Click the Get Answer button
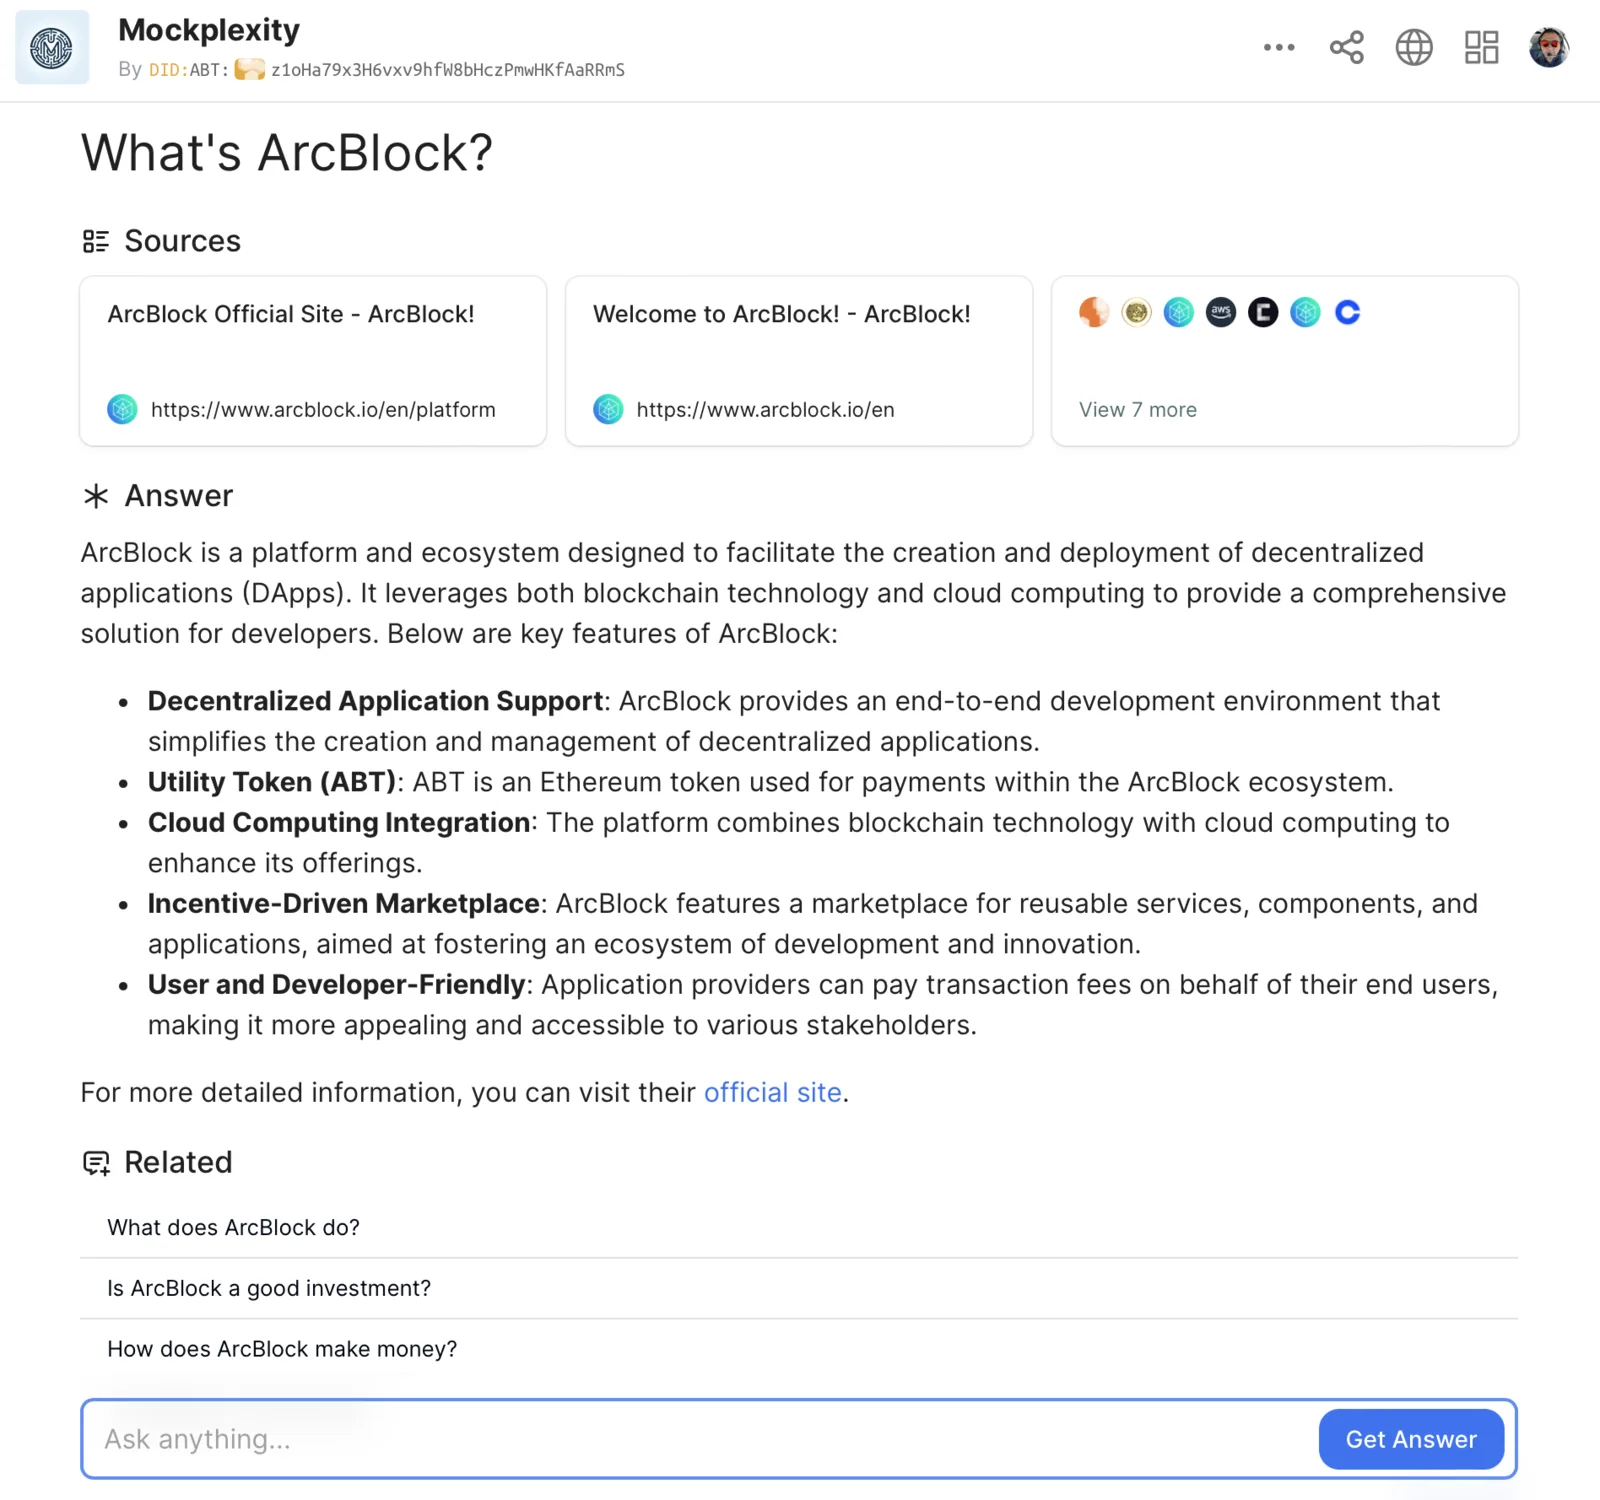 [1411, 1439]
